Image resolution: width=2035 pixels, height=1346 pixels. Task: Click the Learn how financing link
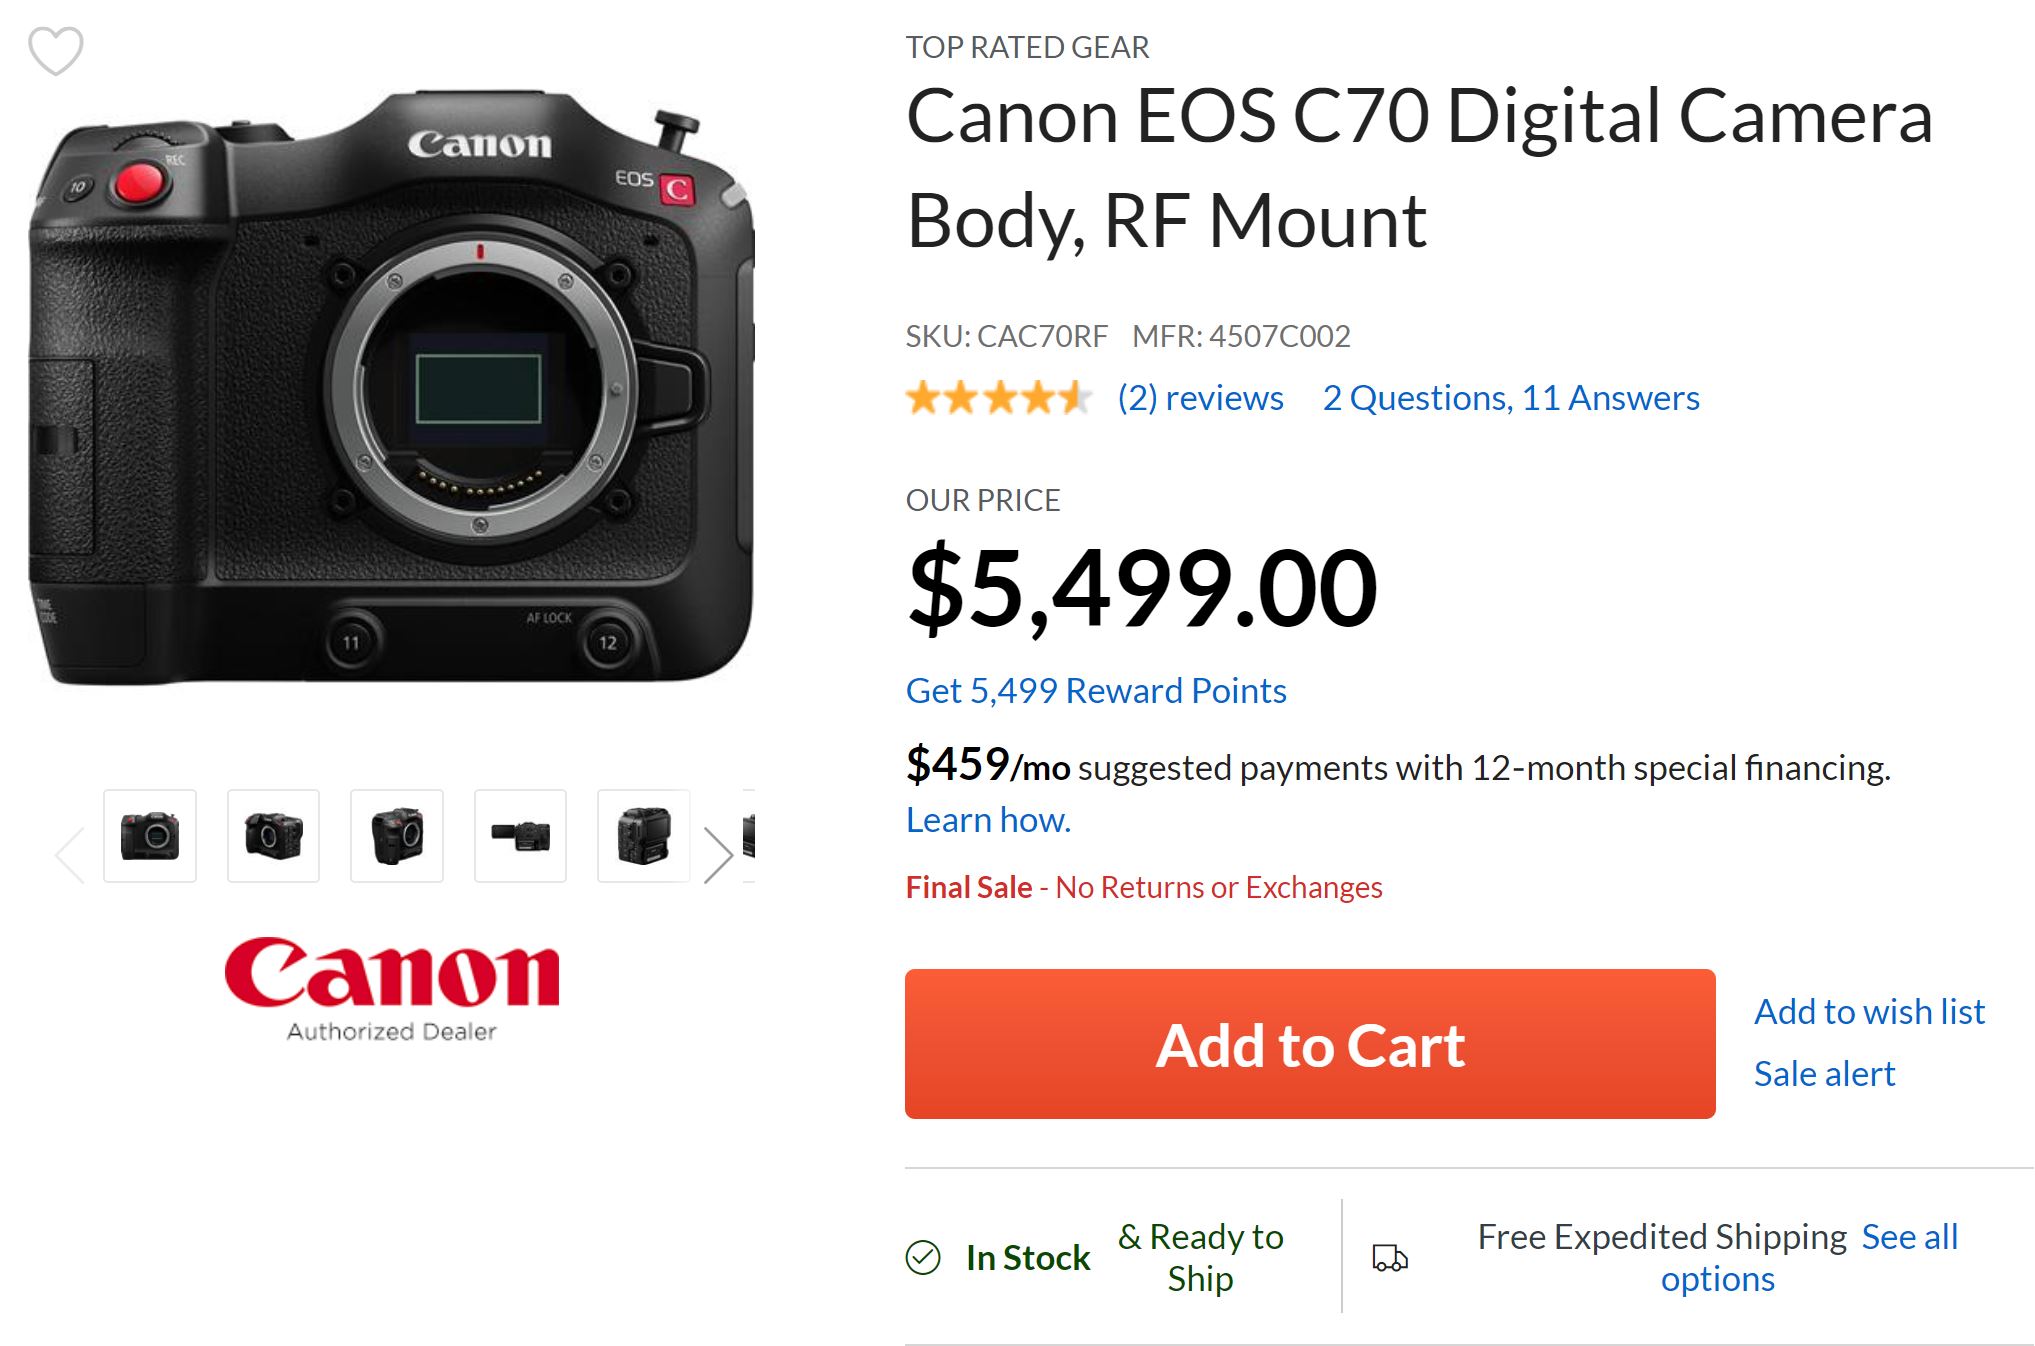click(988, 820)
